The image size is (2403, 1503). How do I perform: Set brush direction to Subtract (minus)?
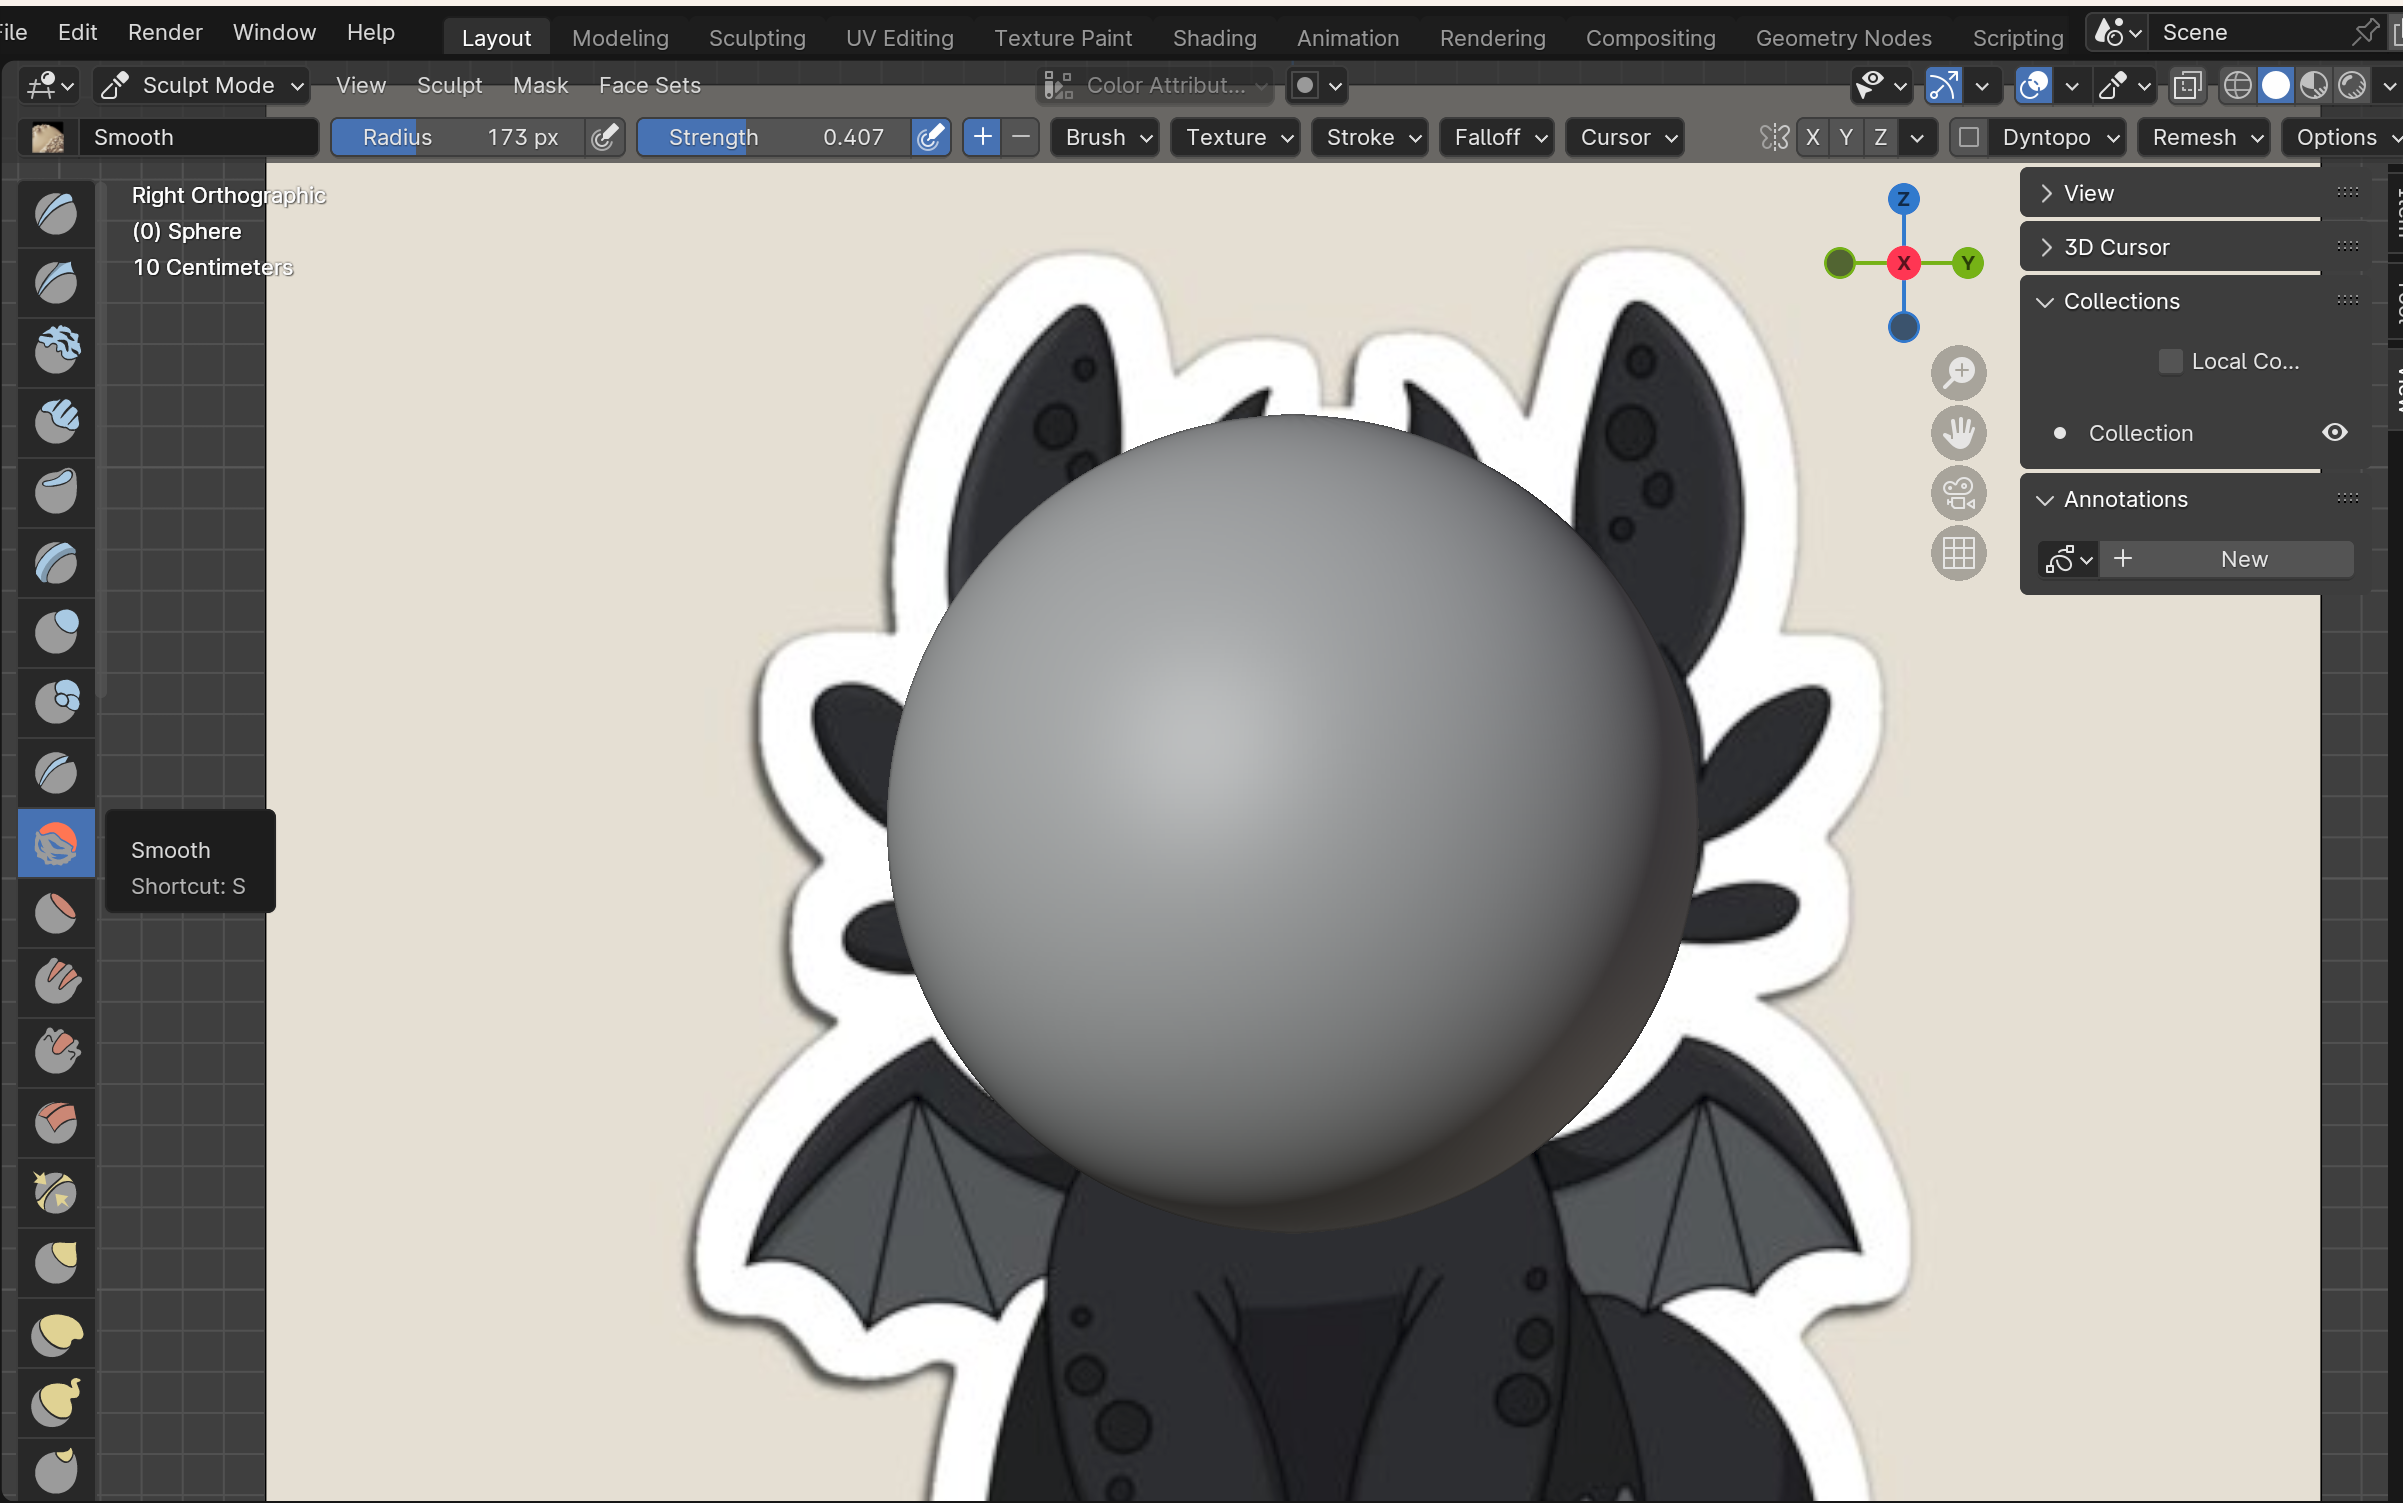[x=1021, y=137]
